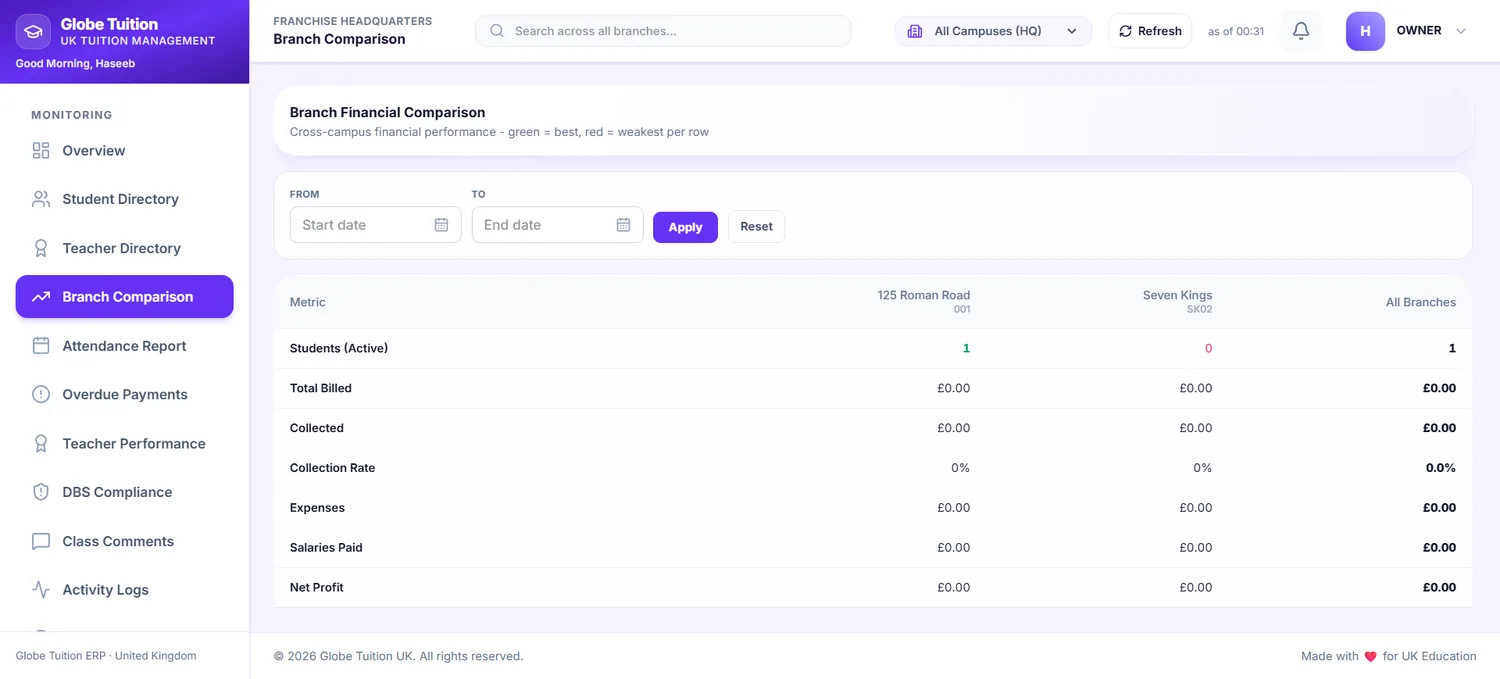
Task: Click the search magnifier icon
Action: pos(497,31)
